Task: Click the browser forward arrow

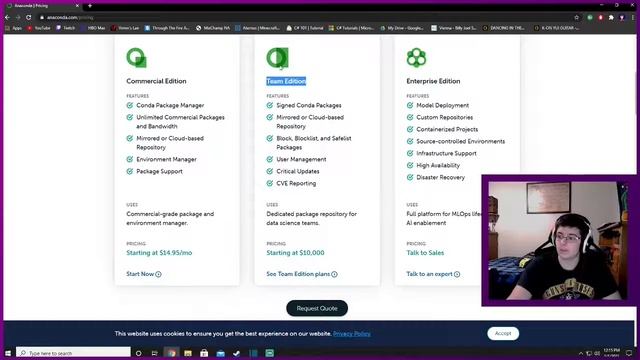Action: pyautogui.click(x=18, y=18)
